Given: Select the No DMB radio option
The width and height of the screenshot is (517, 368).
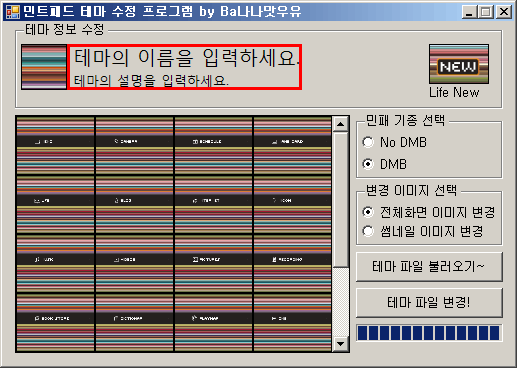Looking at the screenshot, I should tap(394, 142).
